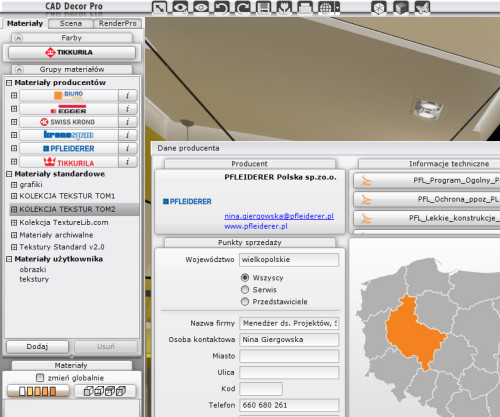The image size is (500, 417).
Task: Open TIKKURILA producer info icon in tree
Action: pyautogui.click(x=128, y=162)
